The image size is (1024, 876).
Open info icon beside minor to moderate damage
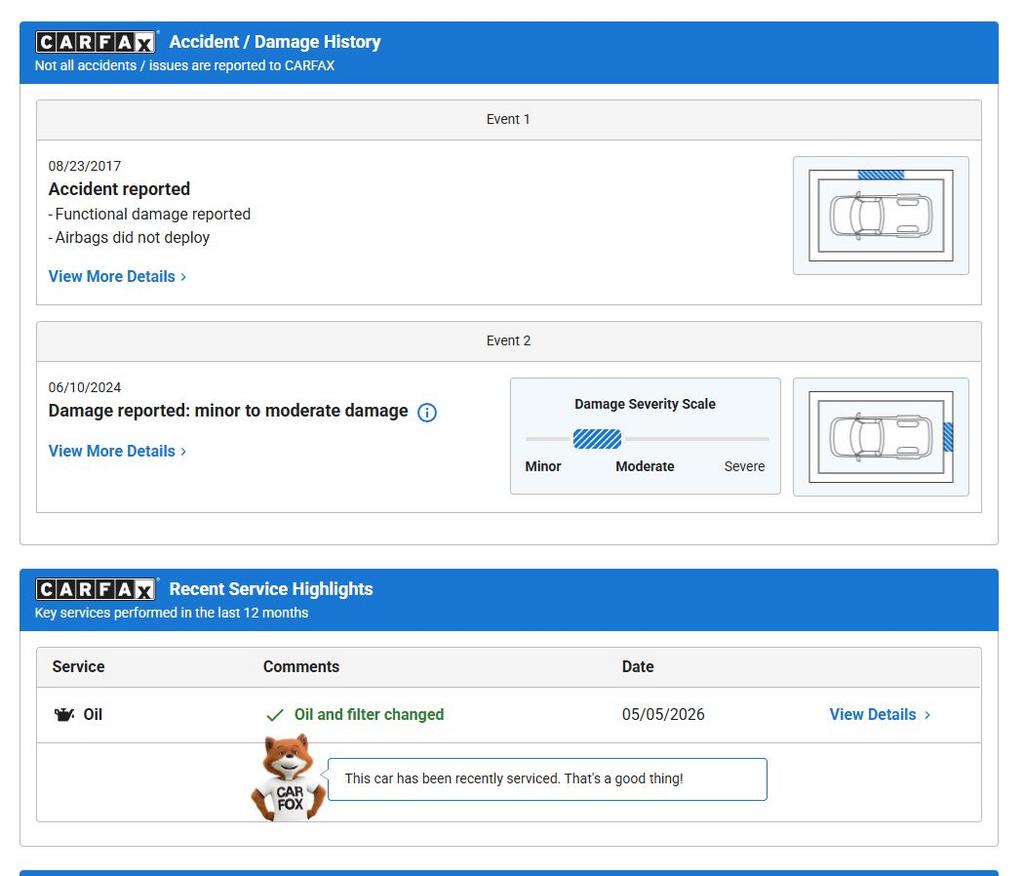(427, 412)
